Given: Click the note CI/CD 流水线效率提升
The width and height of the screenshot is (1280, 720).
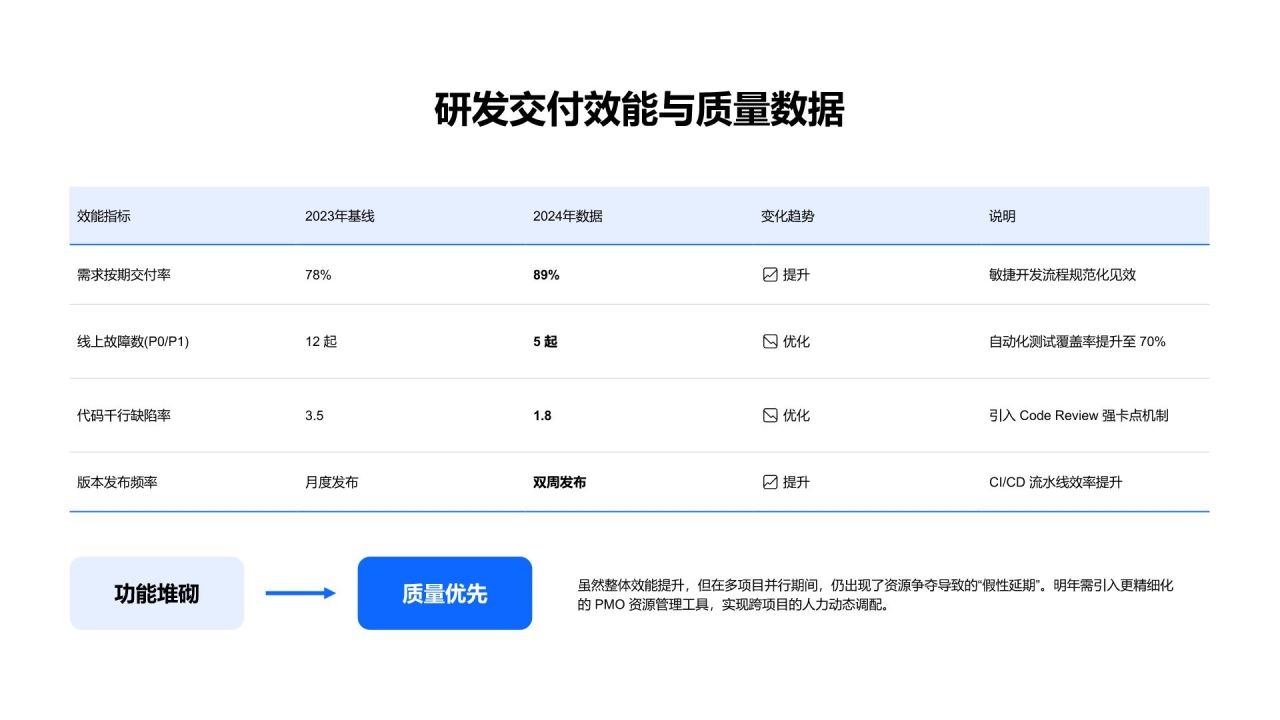Looking at the screenshot, I should point(1056,482).
